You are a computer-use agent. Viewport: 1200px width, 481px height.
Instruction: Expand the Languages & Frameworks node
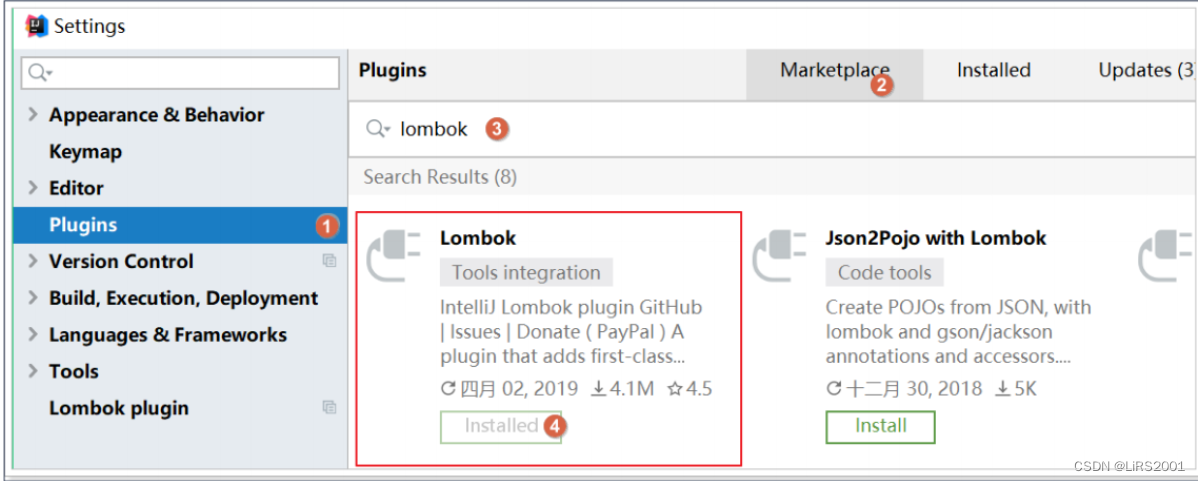pyautogui.click(x=34, y=335)
